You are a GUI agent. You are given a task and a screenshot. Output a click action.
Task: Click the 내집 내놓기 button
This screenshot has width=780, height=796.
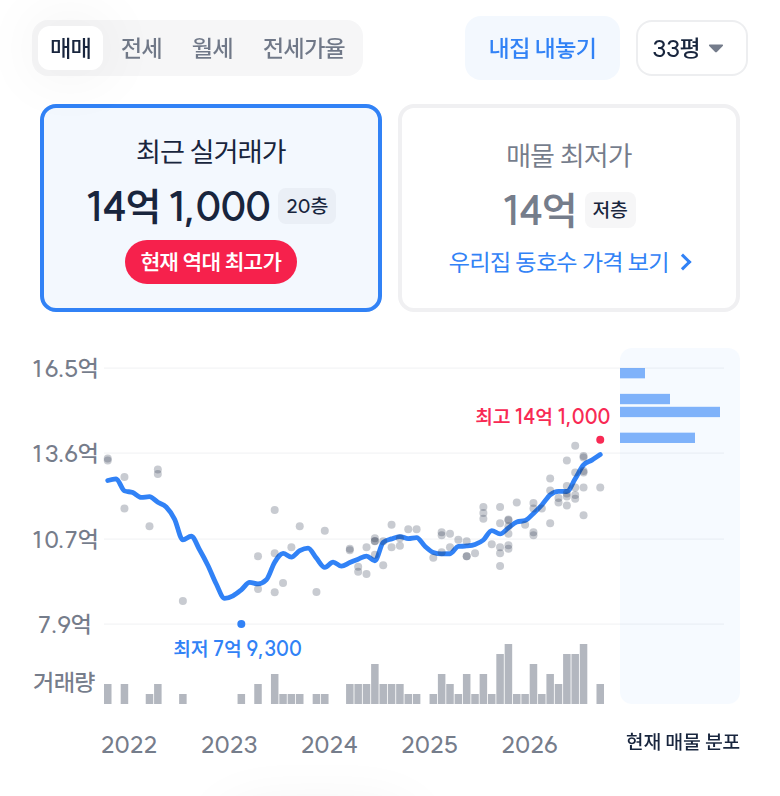[x=542, y=48]
